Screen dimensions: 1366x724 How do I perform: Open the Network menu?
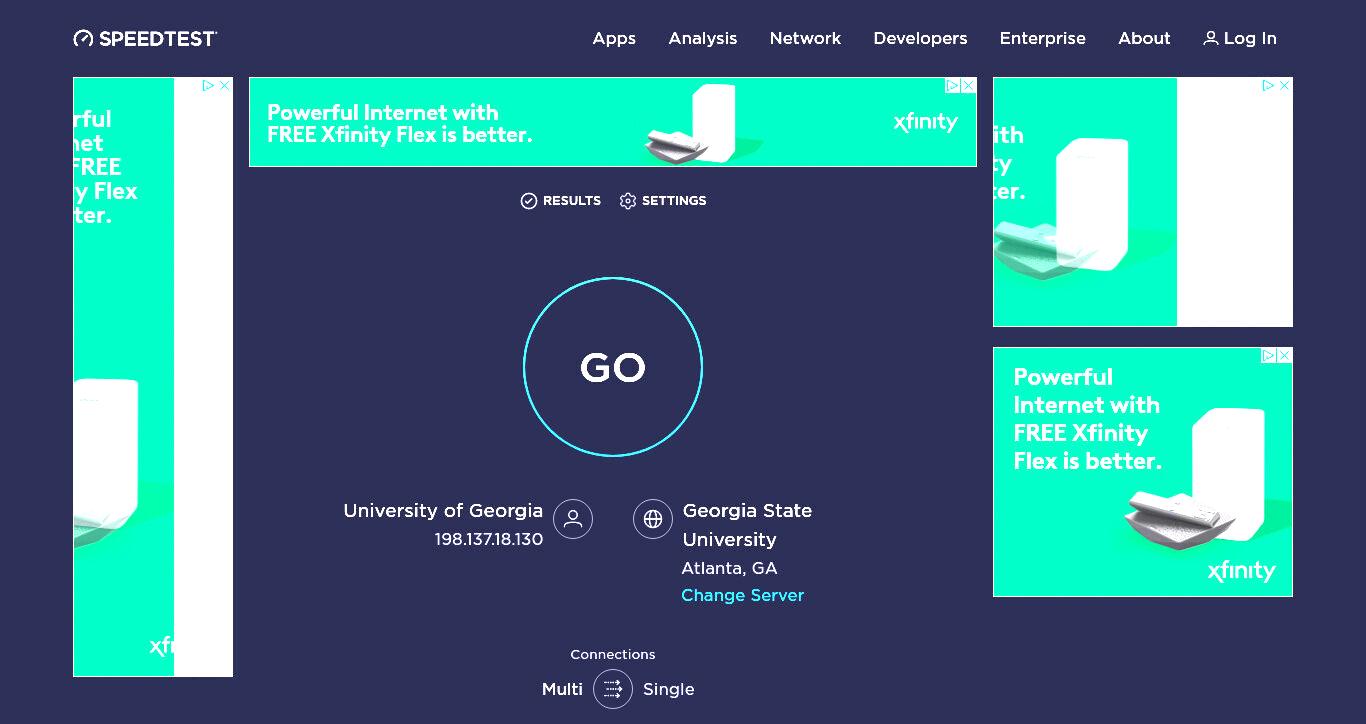pyautogui.click(x=805, y=38)
